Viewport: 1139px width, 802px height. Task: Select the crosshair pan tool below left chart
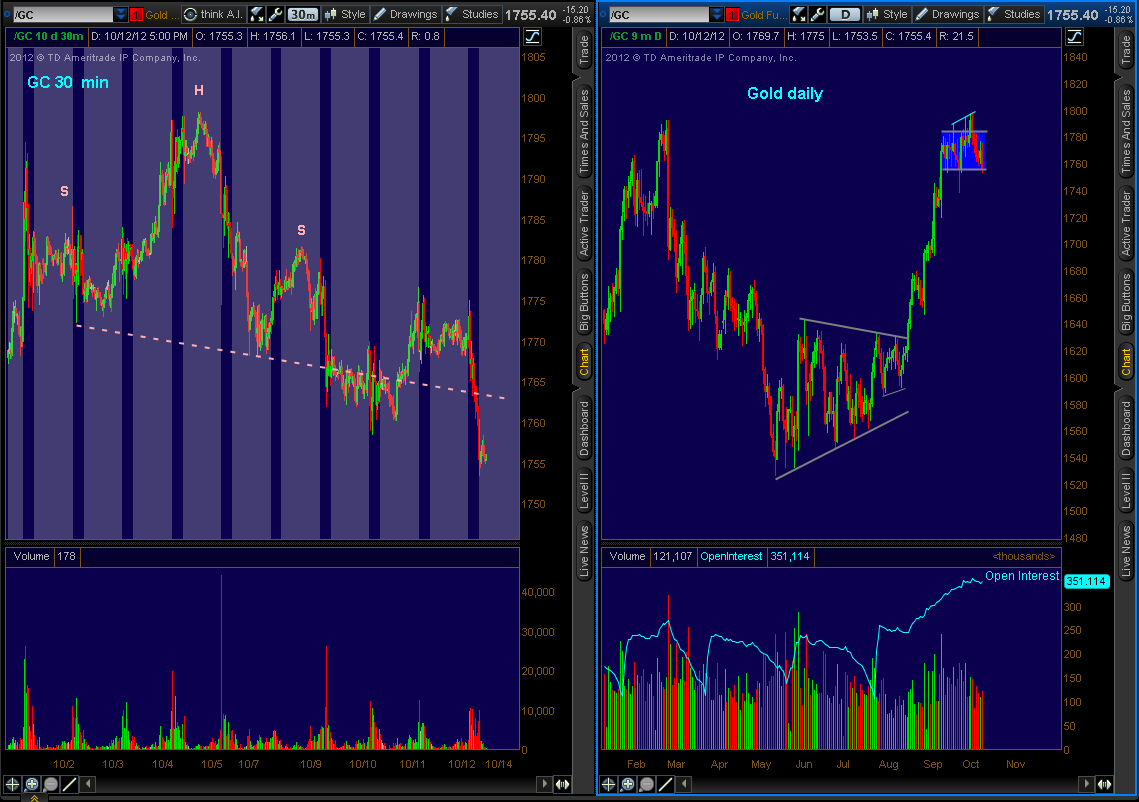click(12, 785)
